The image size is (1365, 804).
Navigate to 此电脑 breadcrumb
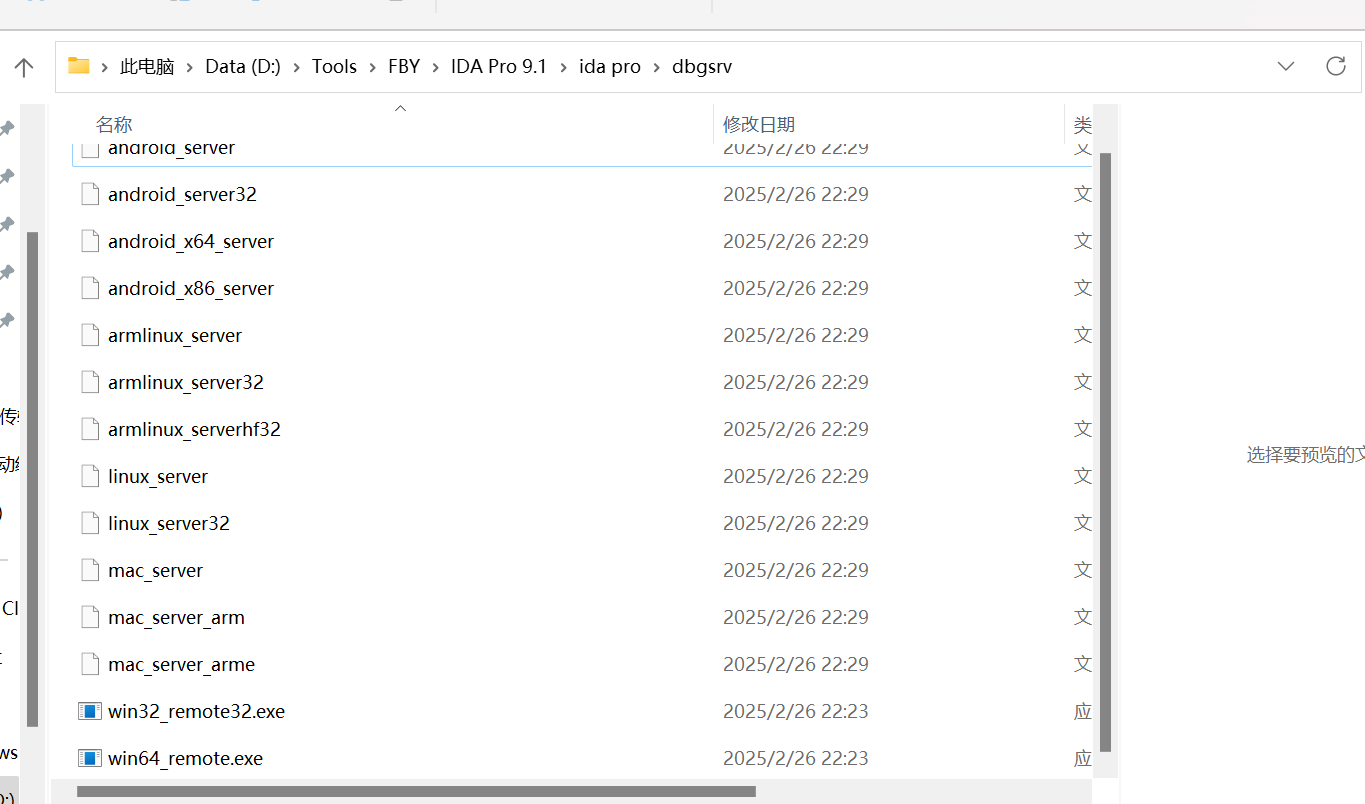point(147,67)
